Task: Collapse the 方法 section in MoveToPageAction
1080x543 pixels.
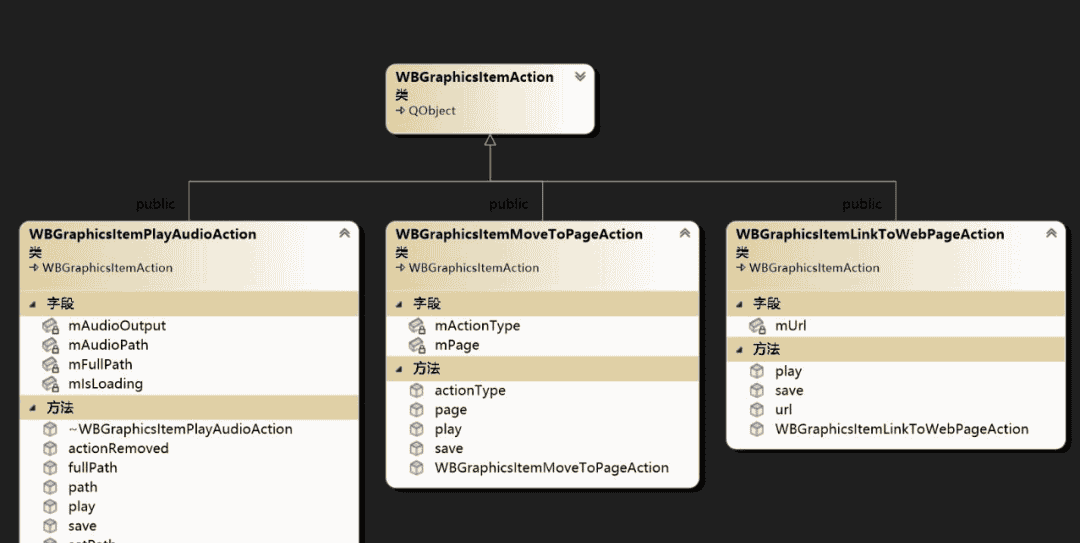Action: click(x=399, y=369)
